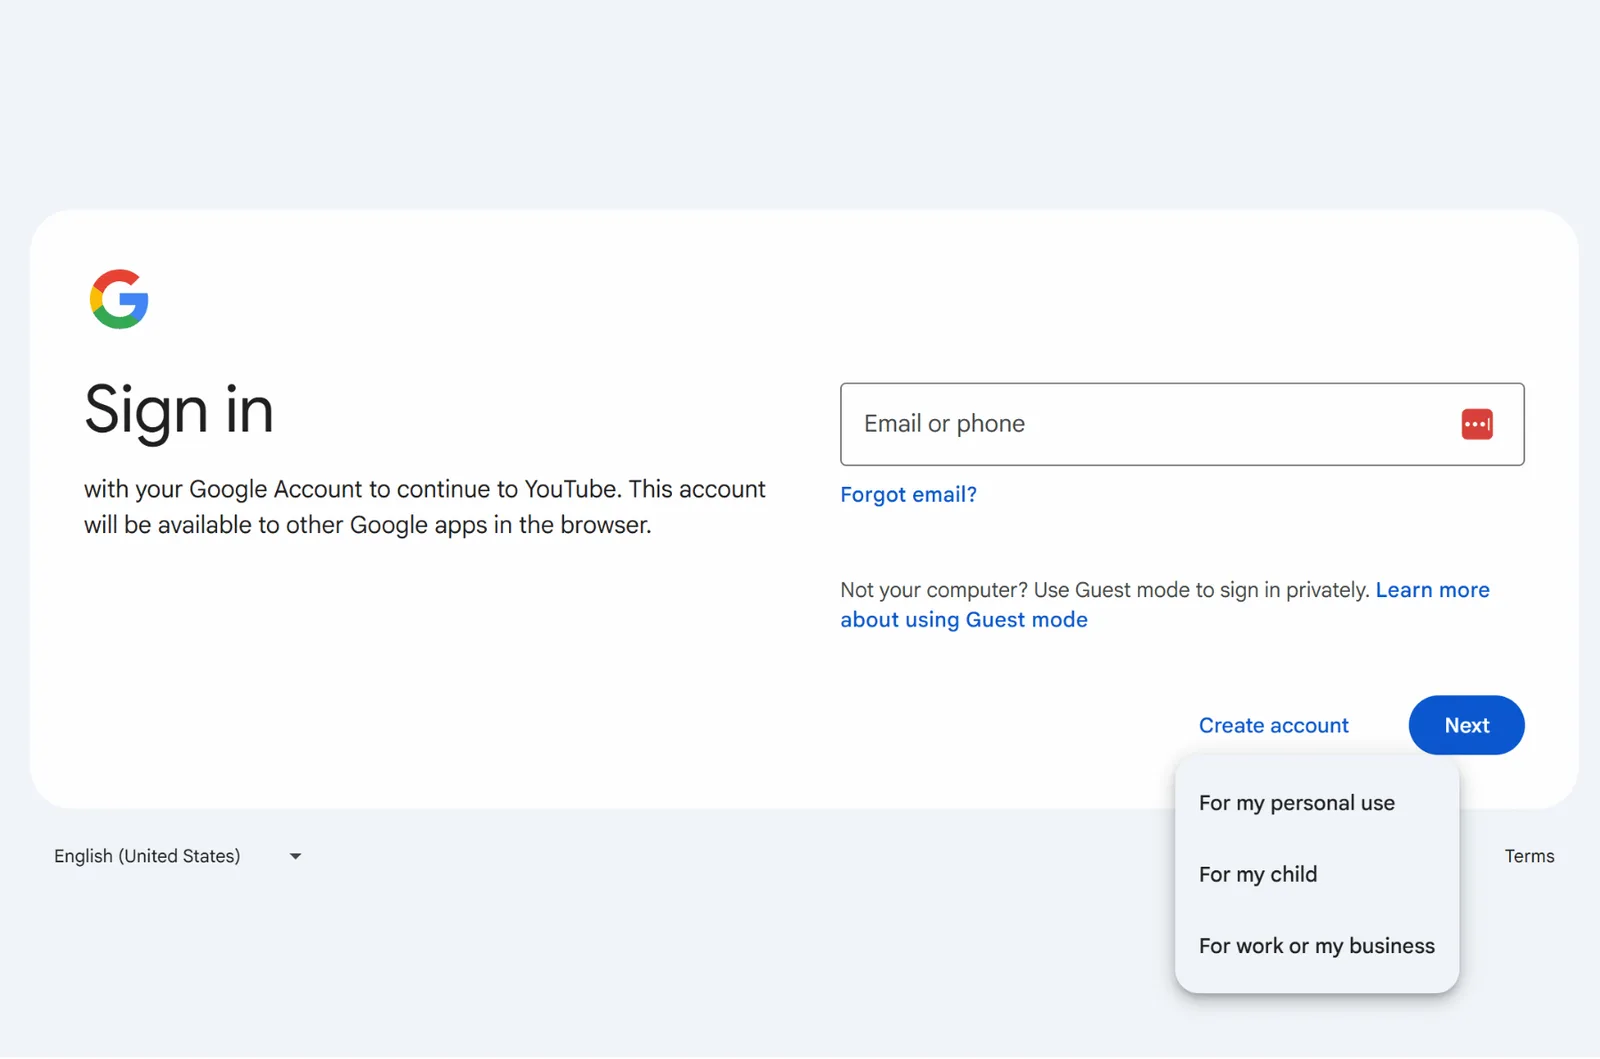
Task: Open the English (United States) language selector
Action: [x=147, y=856]
